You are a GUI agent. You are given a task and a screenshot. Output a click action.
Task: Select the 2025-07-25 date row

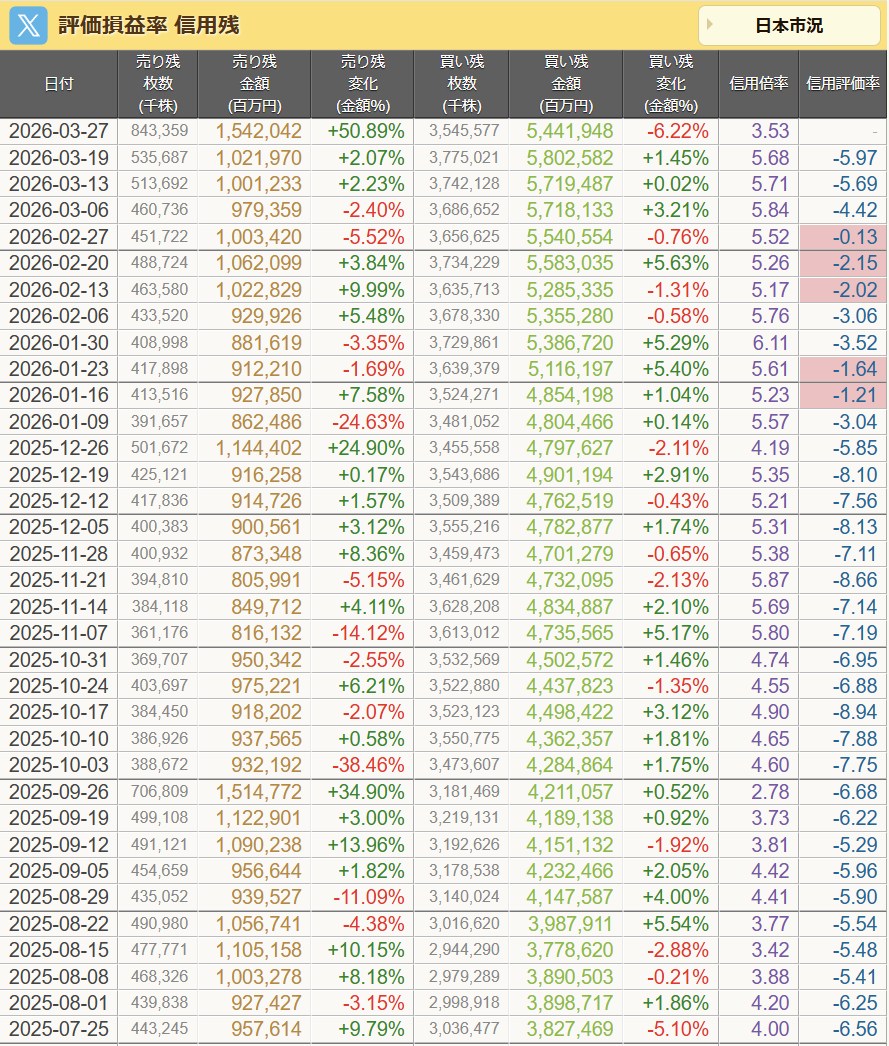point(59,1028)
